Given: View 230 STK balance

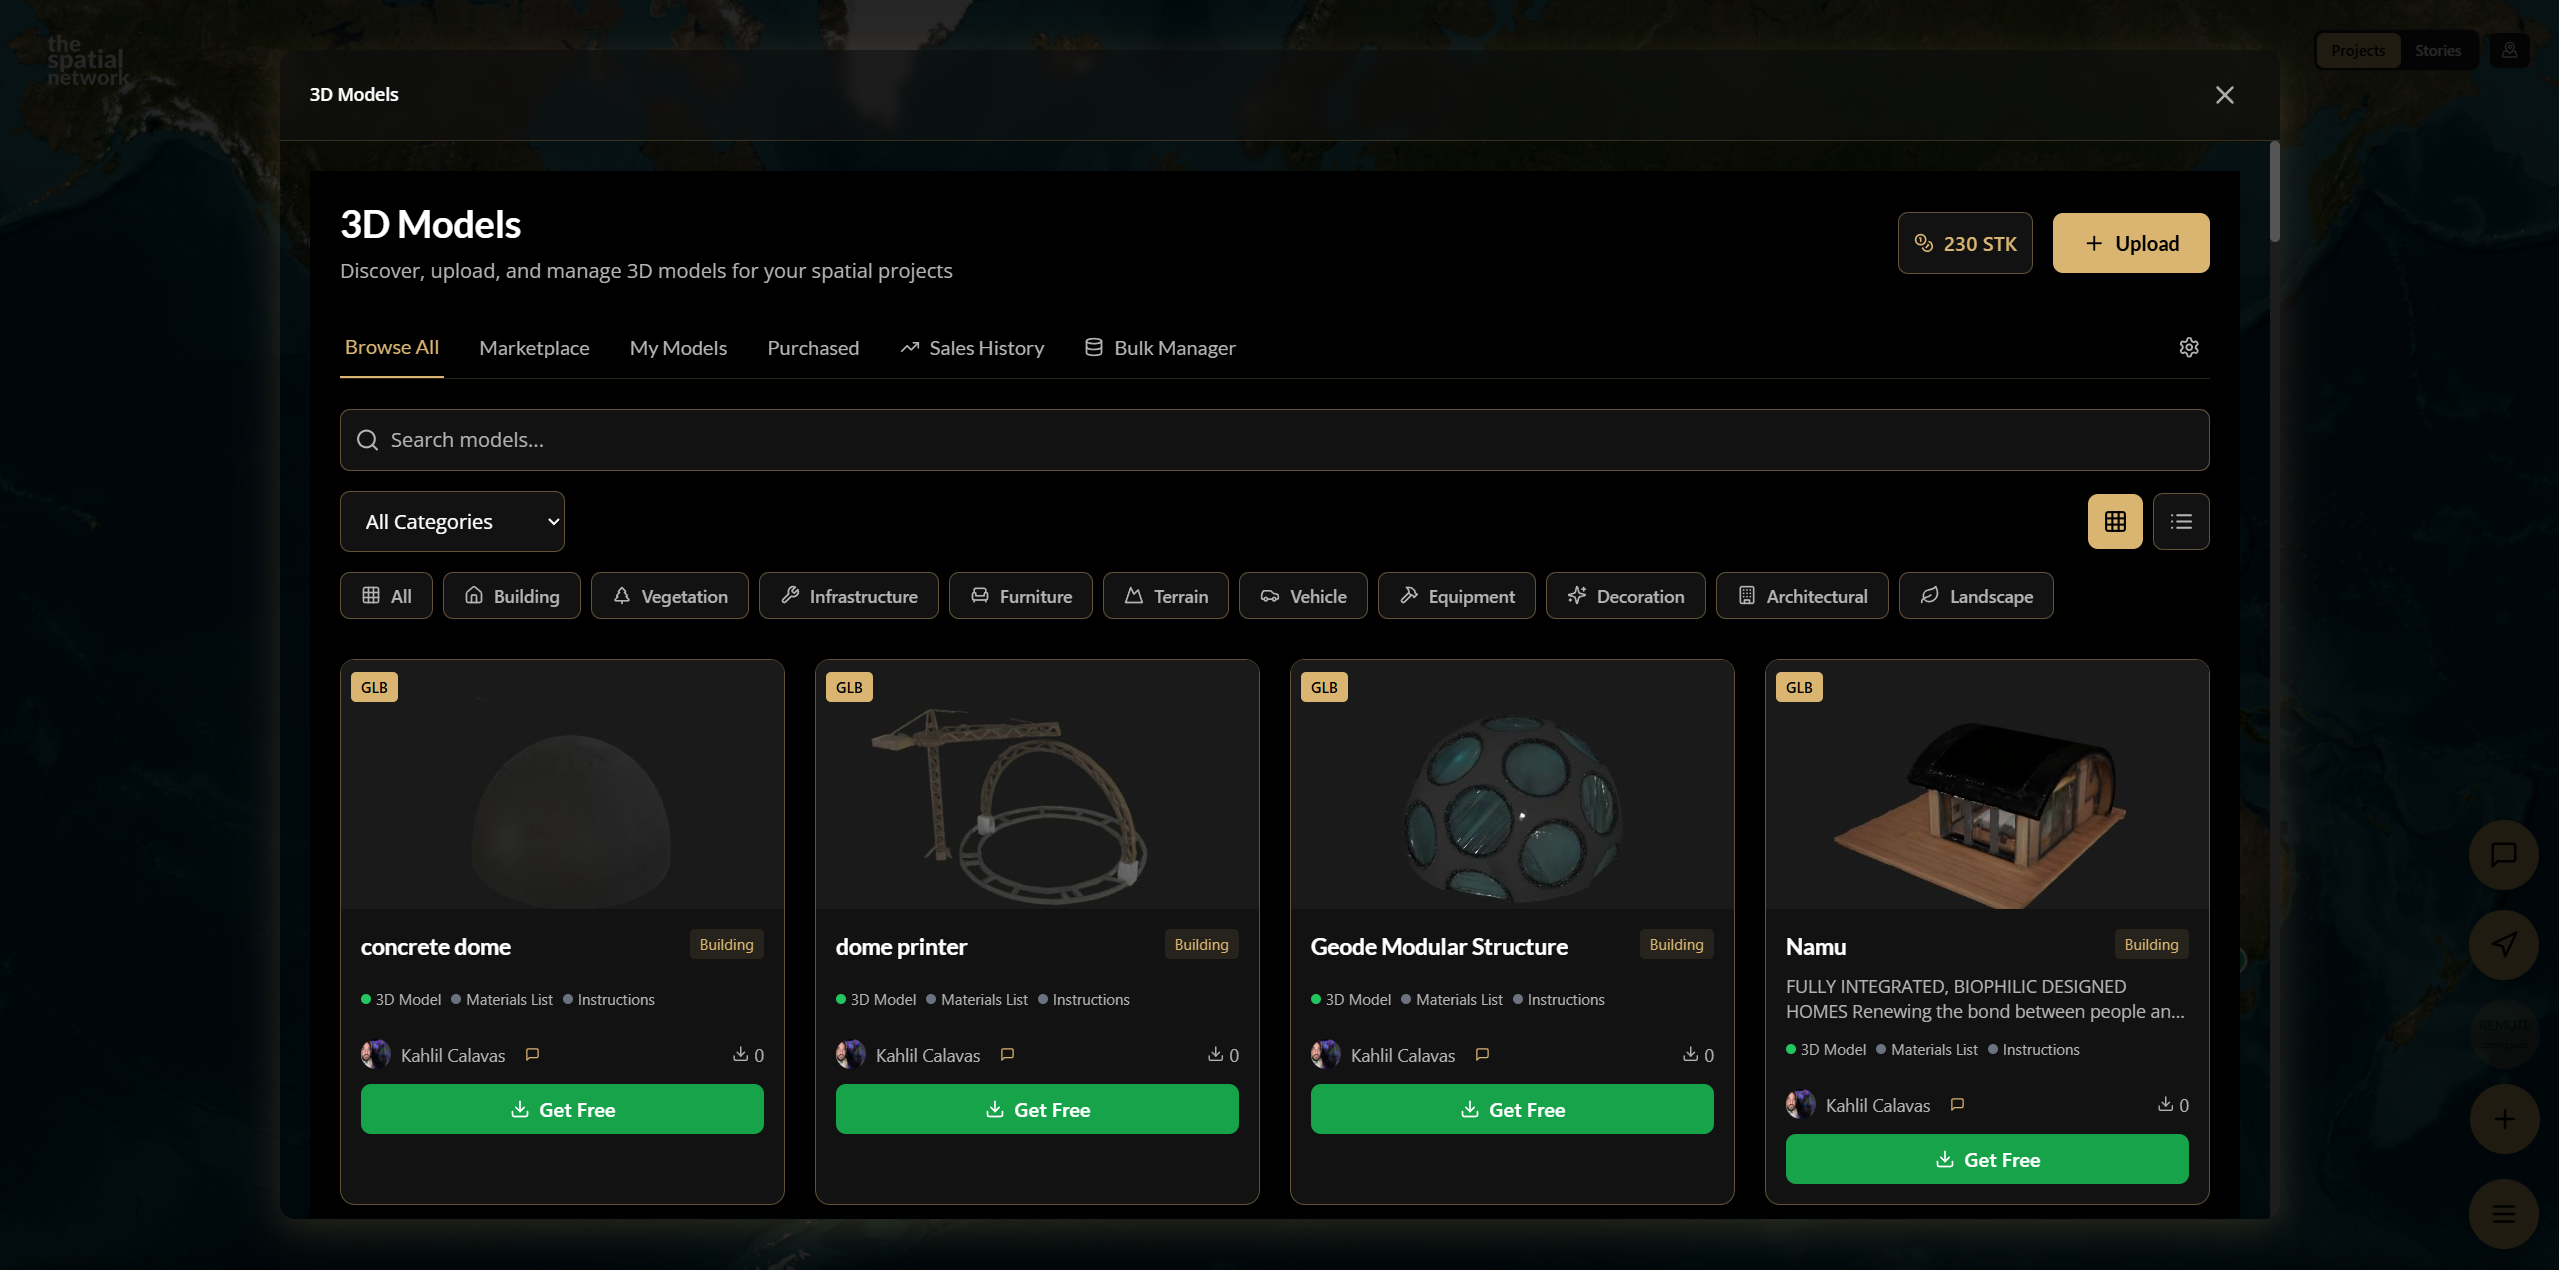Looking at the screenshot, I should pos(1964,243).
